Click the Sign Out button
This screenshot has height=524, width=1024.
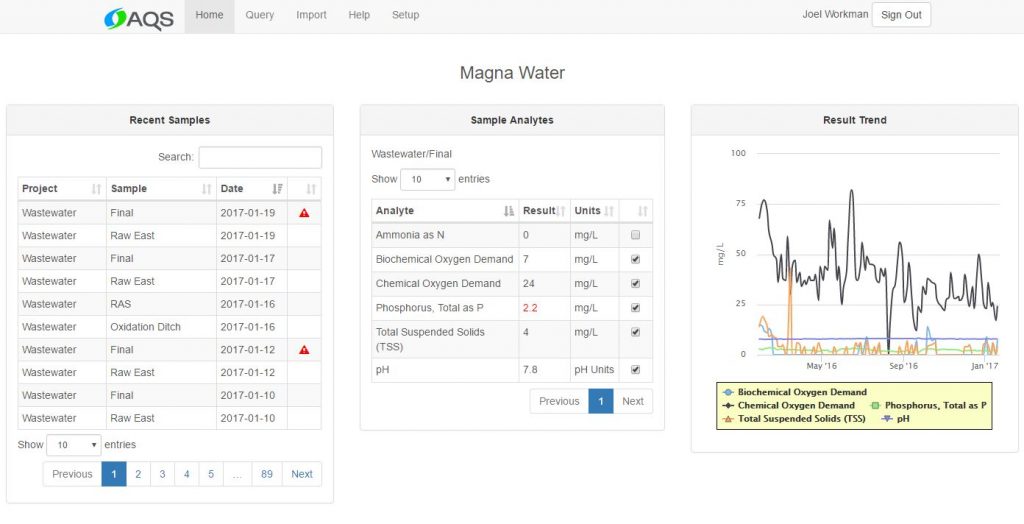point(901,15)
